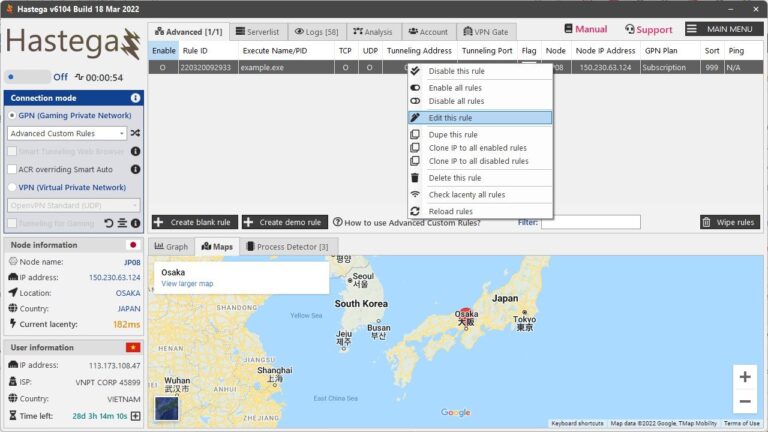This screenshot has width=768, height=432.
Task: Click Wipe rules button
Action: pos(729,222)
